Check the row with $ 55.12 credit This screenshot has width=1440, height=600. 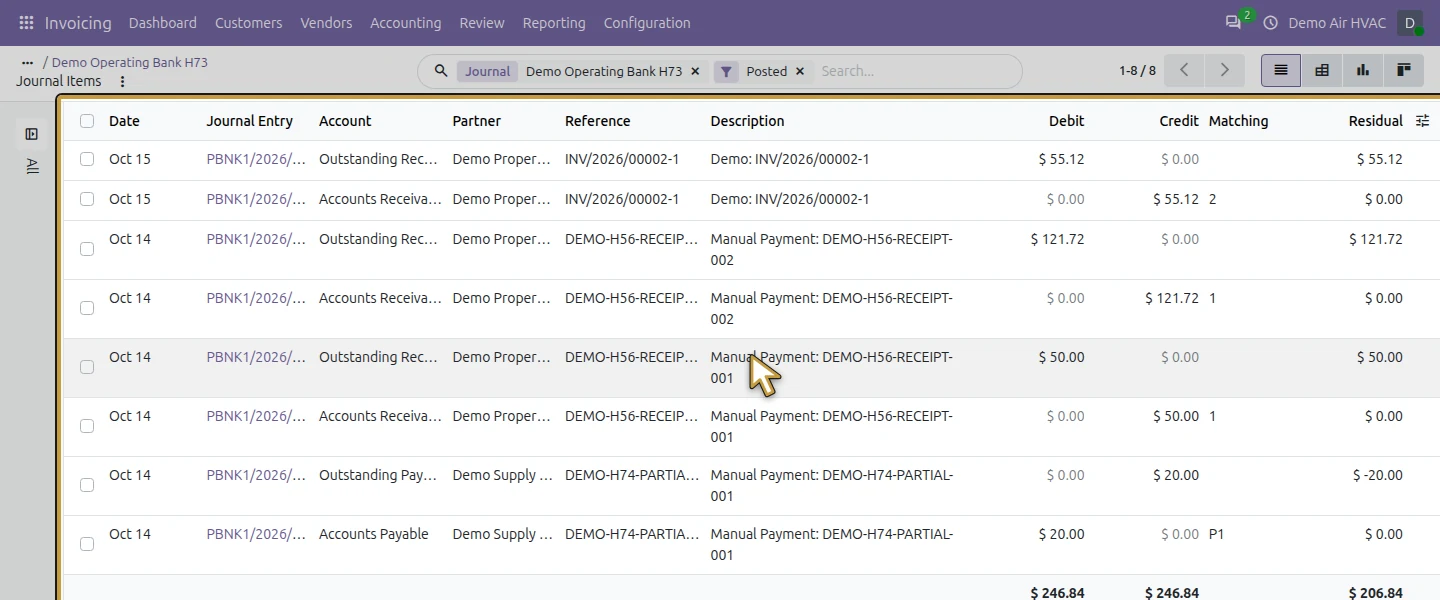point(87,199)
